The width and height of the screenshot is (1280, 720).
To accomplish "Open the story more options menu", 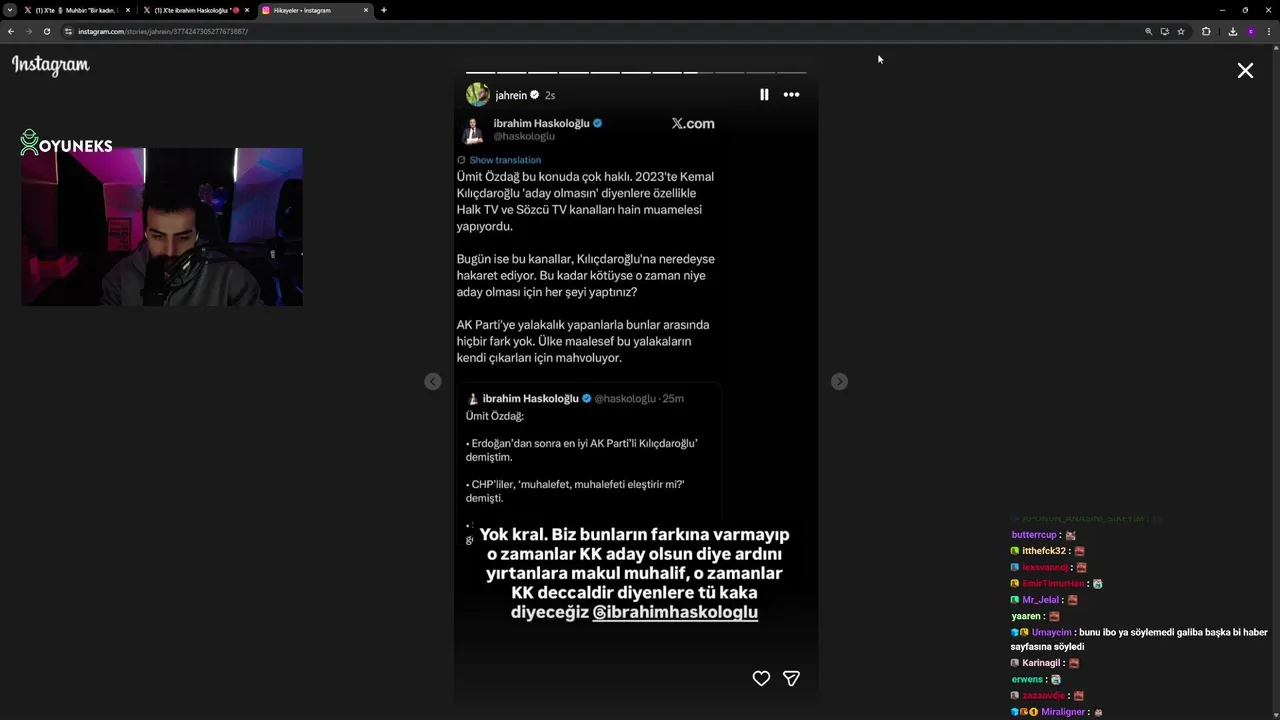I will tap(791, 95).
